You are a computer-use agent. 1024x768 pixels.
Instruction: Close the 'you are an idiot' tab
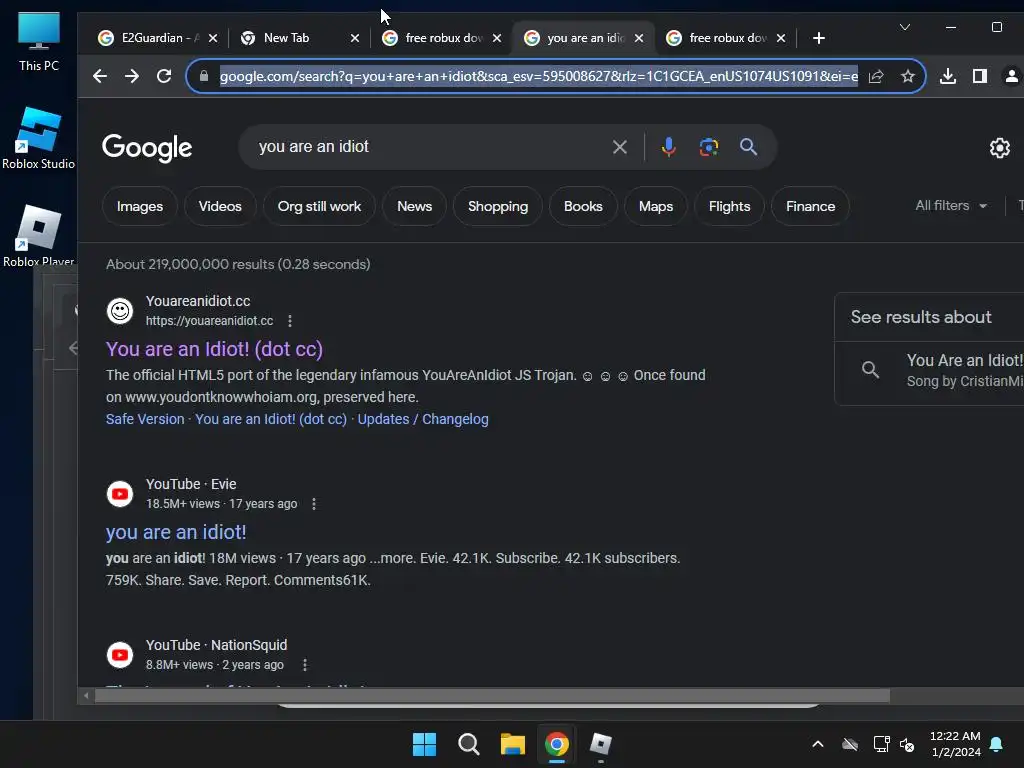coord(639,38)
